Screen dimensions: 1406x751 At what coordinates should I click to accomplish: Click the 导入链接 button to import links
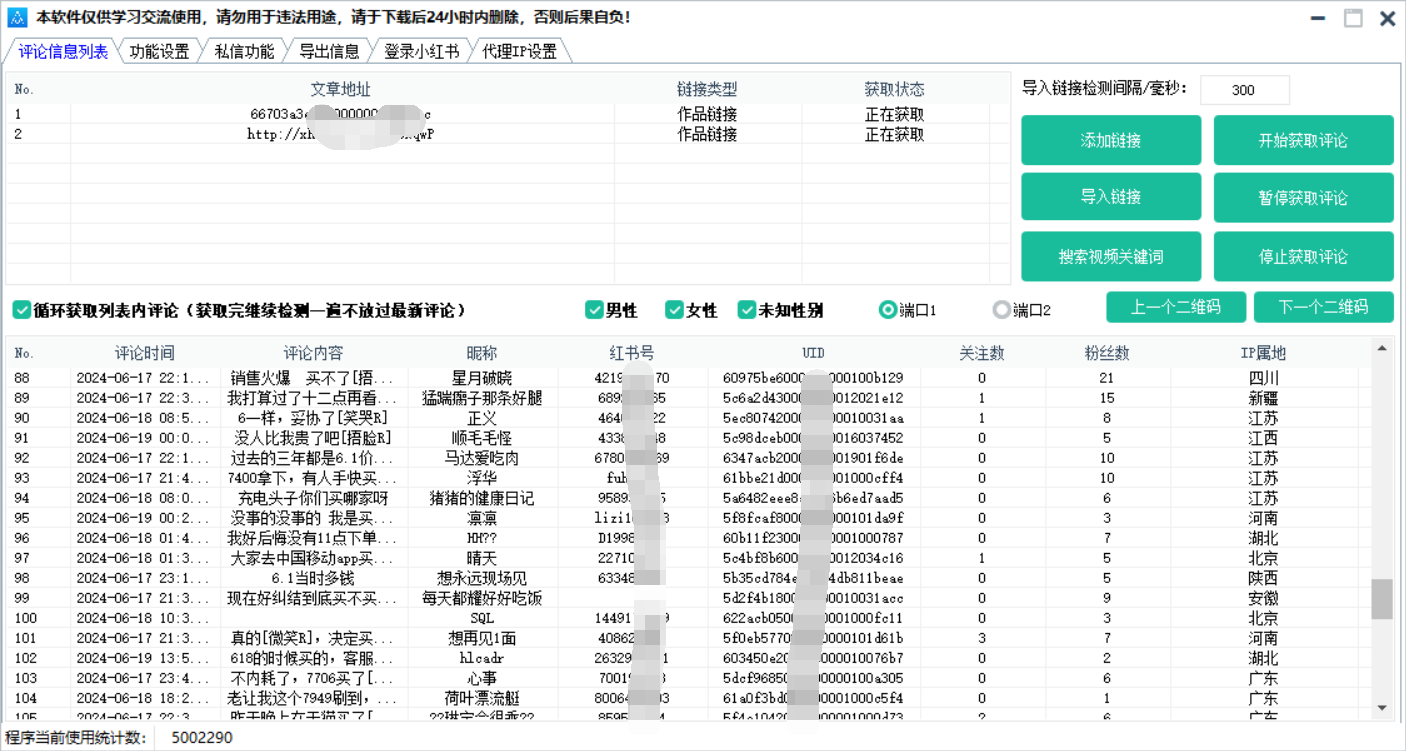click(1111, 197)
